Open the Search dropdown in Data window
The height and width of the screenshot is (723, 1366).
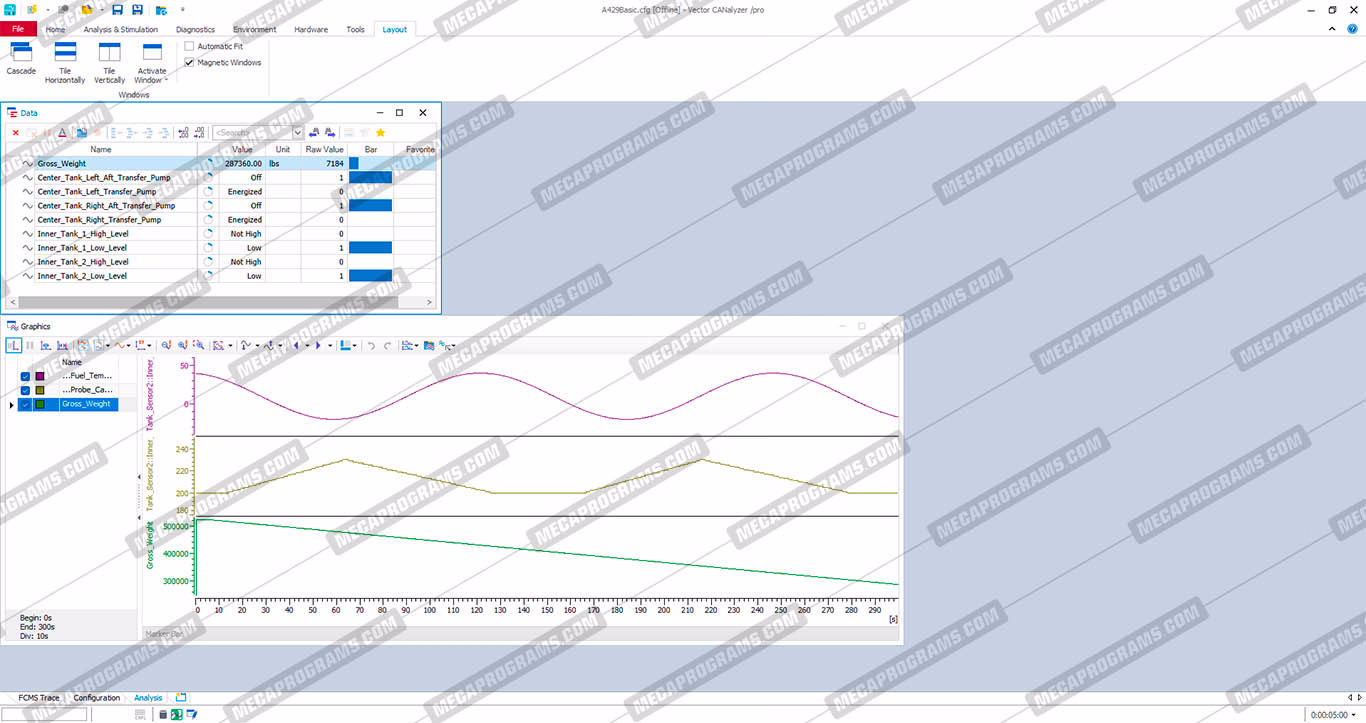pos(298,132)
